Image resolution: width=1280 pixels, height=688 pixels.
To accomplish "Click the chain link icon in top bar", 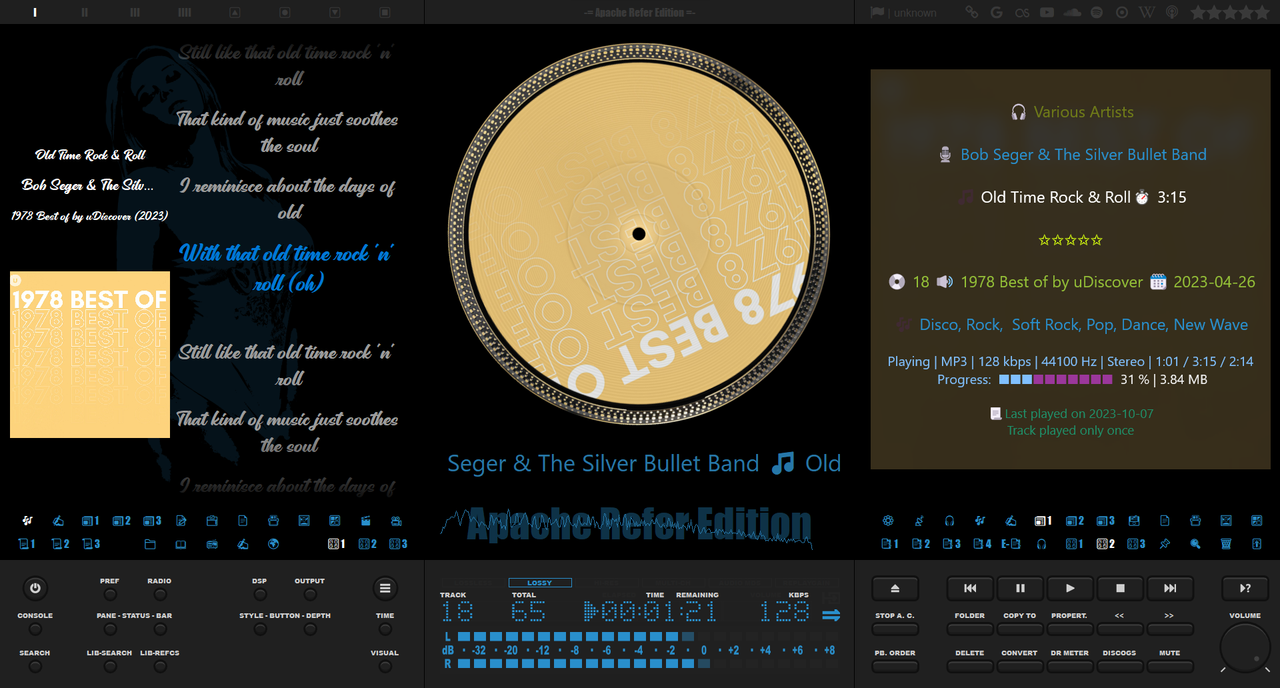I will [x=971, y=12].
